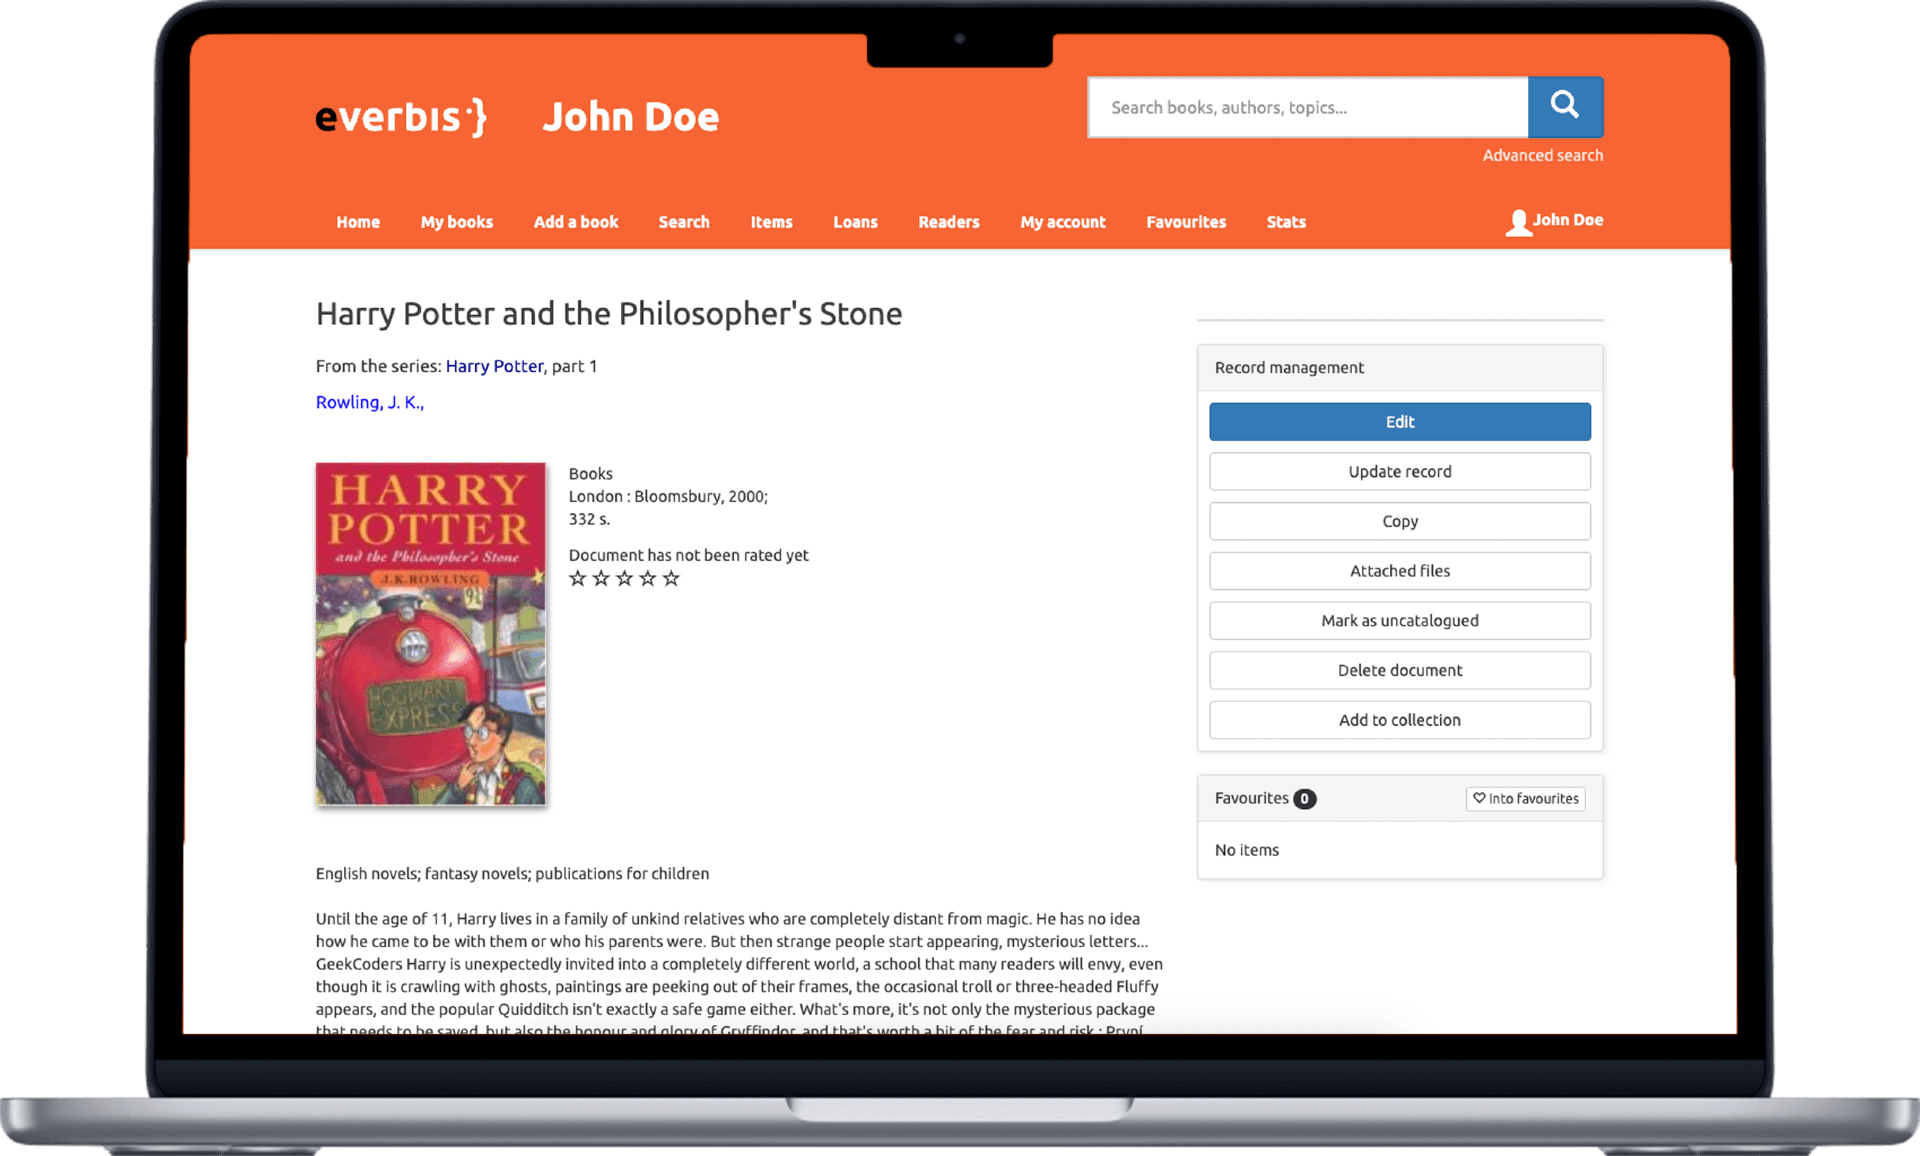This screenshot has height=1156, width=1920.
Task: Click the magnifying glass search button
Action: click(1565, 107)
